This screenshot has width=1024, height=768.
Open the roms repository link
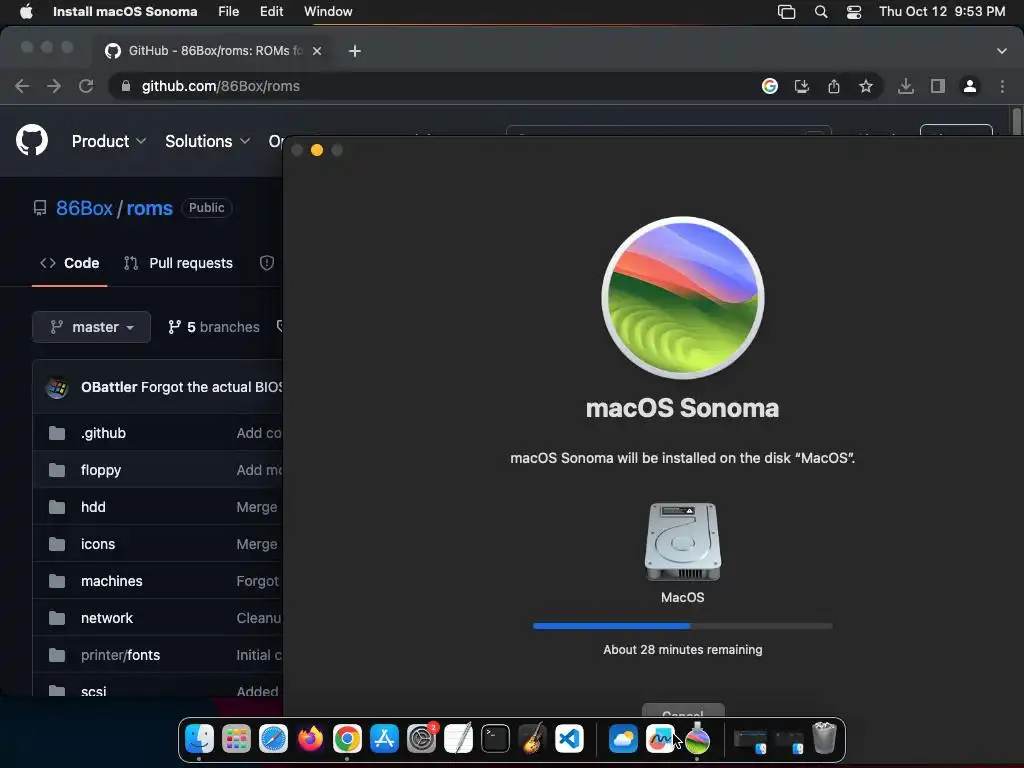(150, 208)
